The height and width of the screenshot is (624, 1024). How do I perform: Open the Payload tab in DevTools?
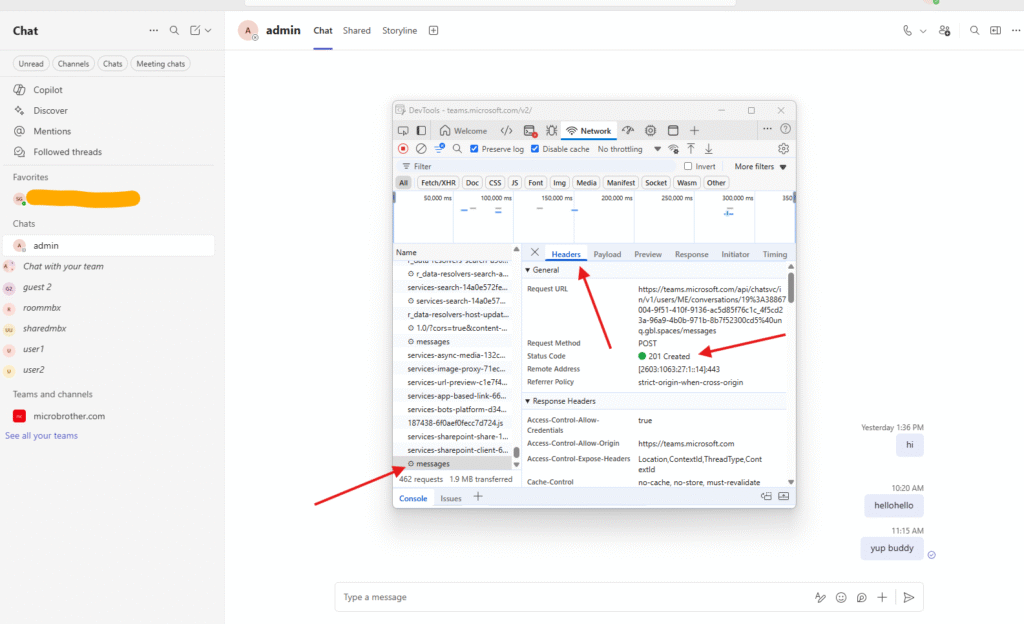pos(607,254)
